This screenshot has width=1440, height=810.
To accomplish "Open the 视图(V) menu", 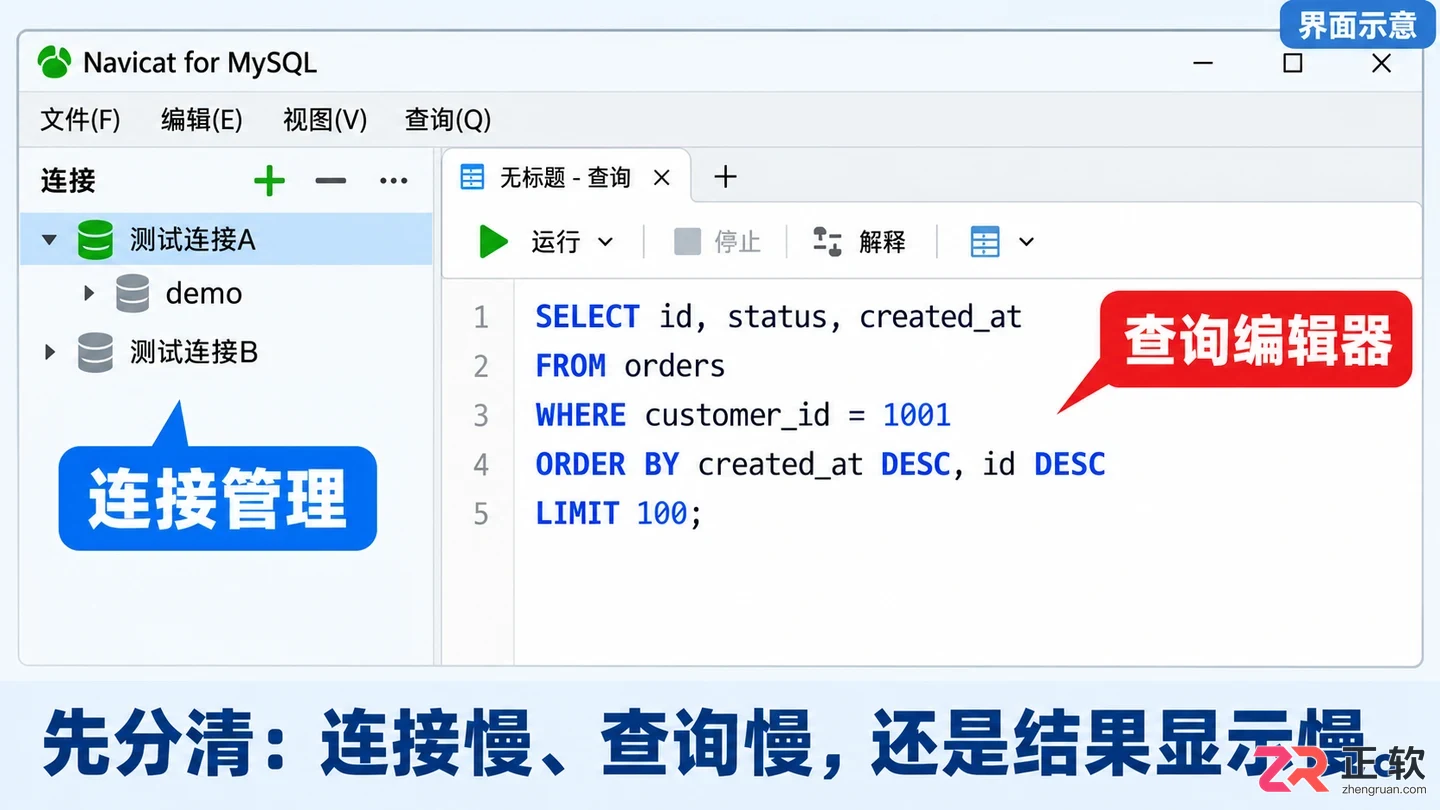I will pos(325,120).
